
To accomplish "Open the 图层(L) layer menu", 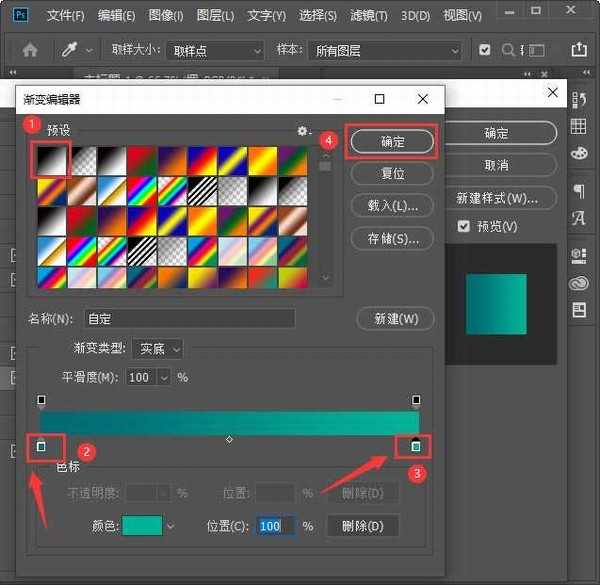I will 214,16.
